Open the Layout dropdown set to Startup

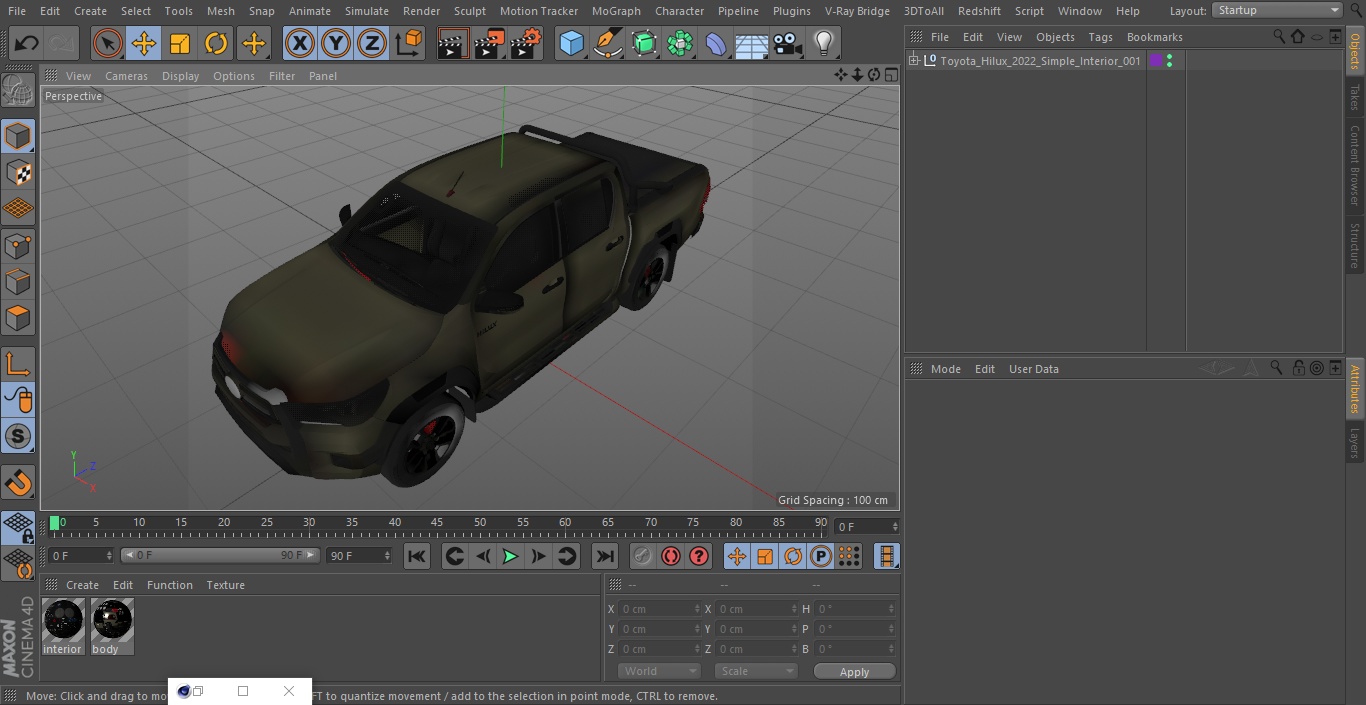pos(1277,10)
